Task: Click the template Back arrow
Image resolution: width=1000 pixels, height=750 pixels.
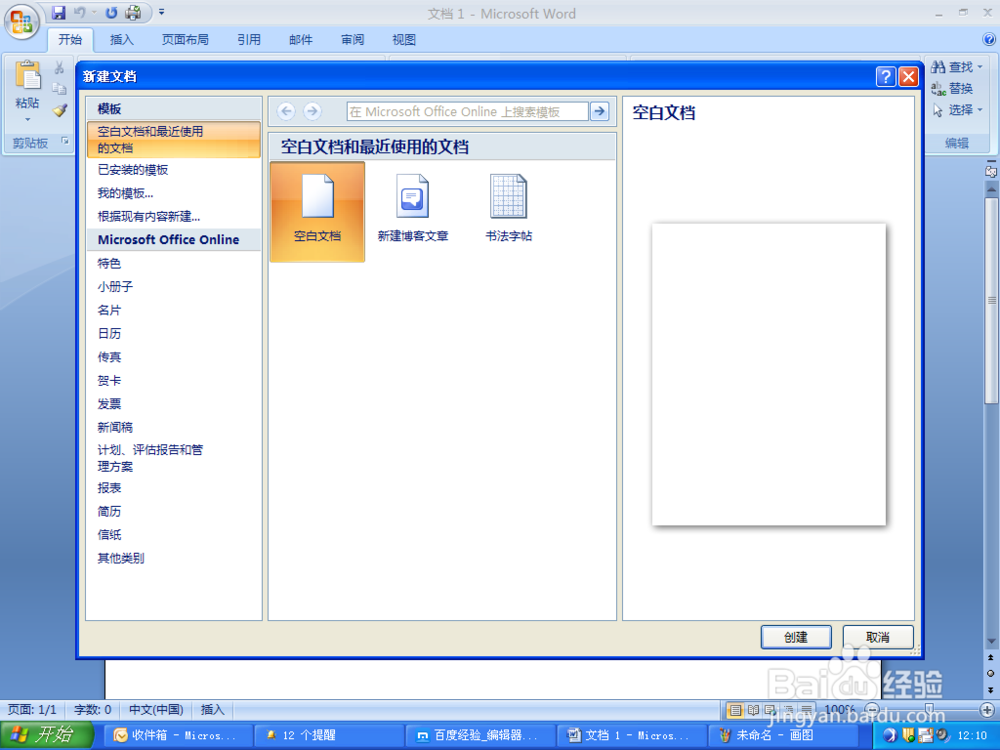Action: click(x=286, y=111)
